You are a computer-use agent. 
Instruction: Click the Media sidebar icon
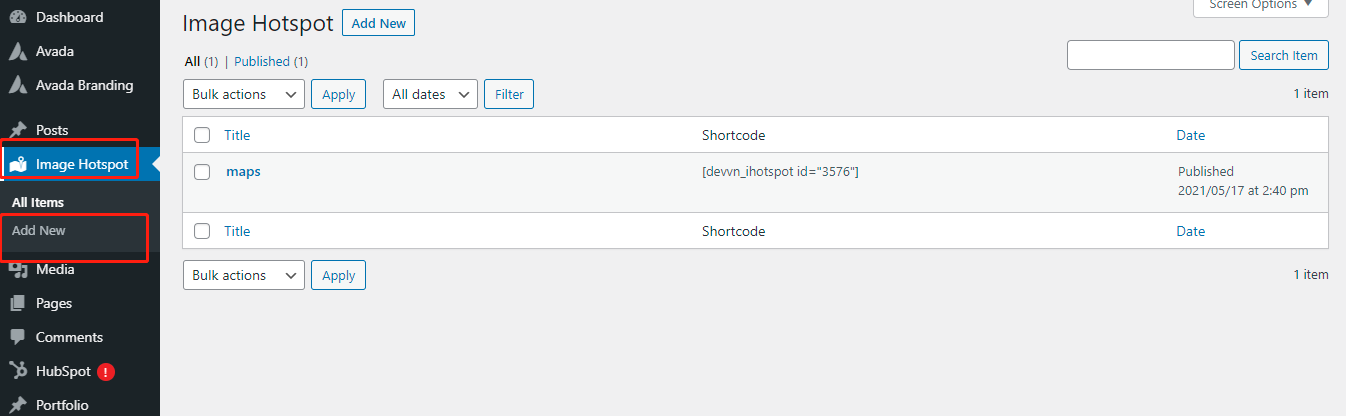pos(17,270)
